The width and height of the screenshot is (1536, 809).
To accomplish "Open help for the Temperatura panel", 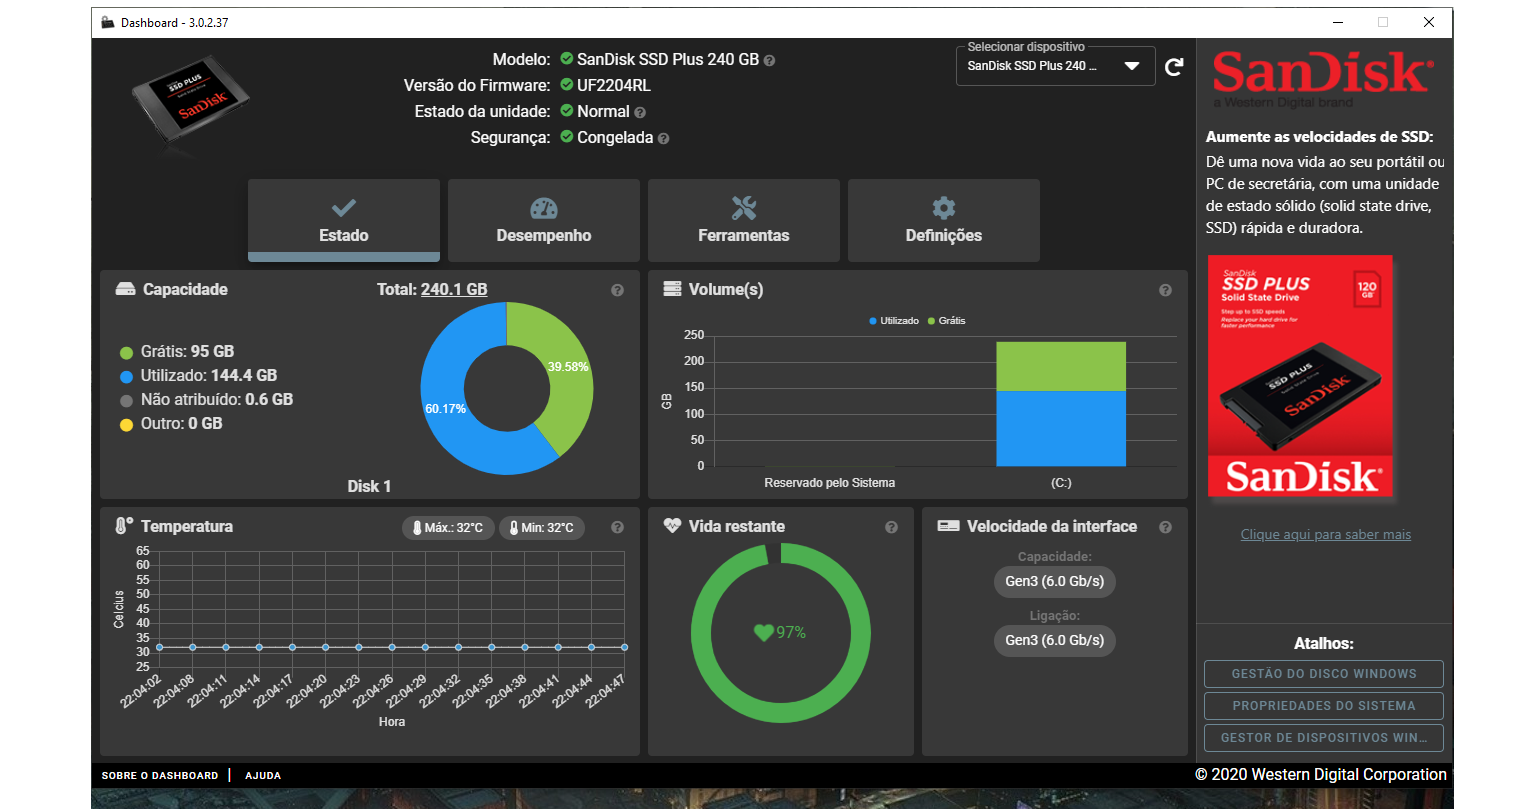I will pyautogui.click(x=617, y=527).
